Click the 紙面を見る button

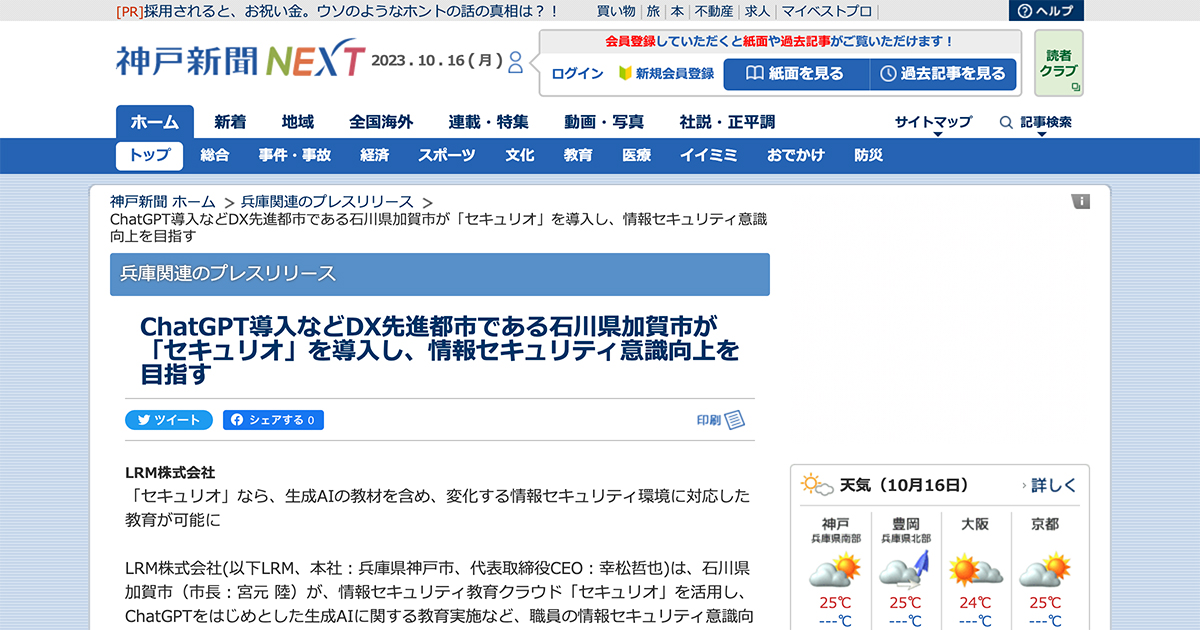796,74
